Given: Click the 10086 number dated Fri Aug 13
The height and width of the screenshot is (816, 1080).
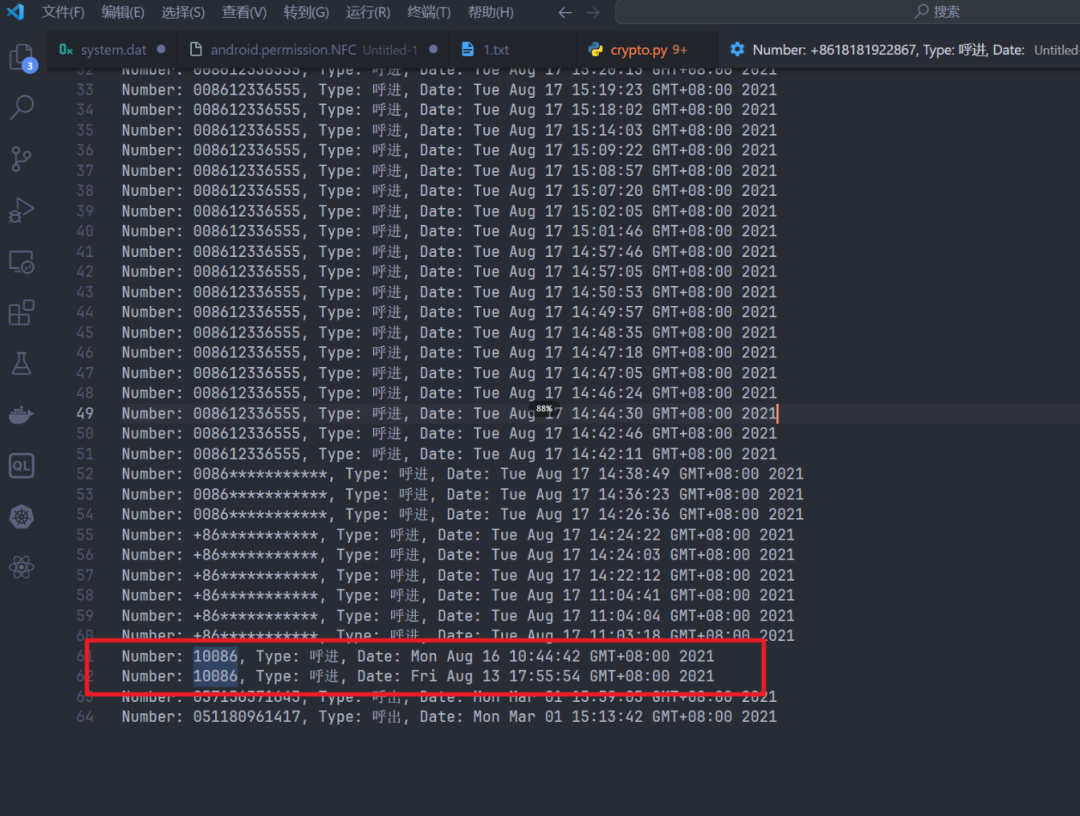Looking at the screenshot, I should click(x=215, y=676).
